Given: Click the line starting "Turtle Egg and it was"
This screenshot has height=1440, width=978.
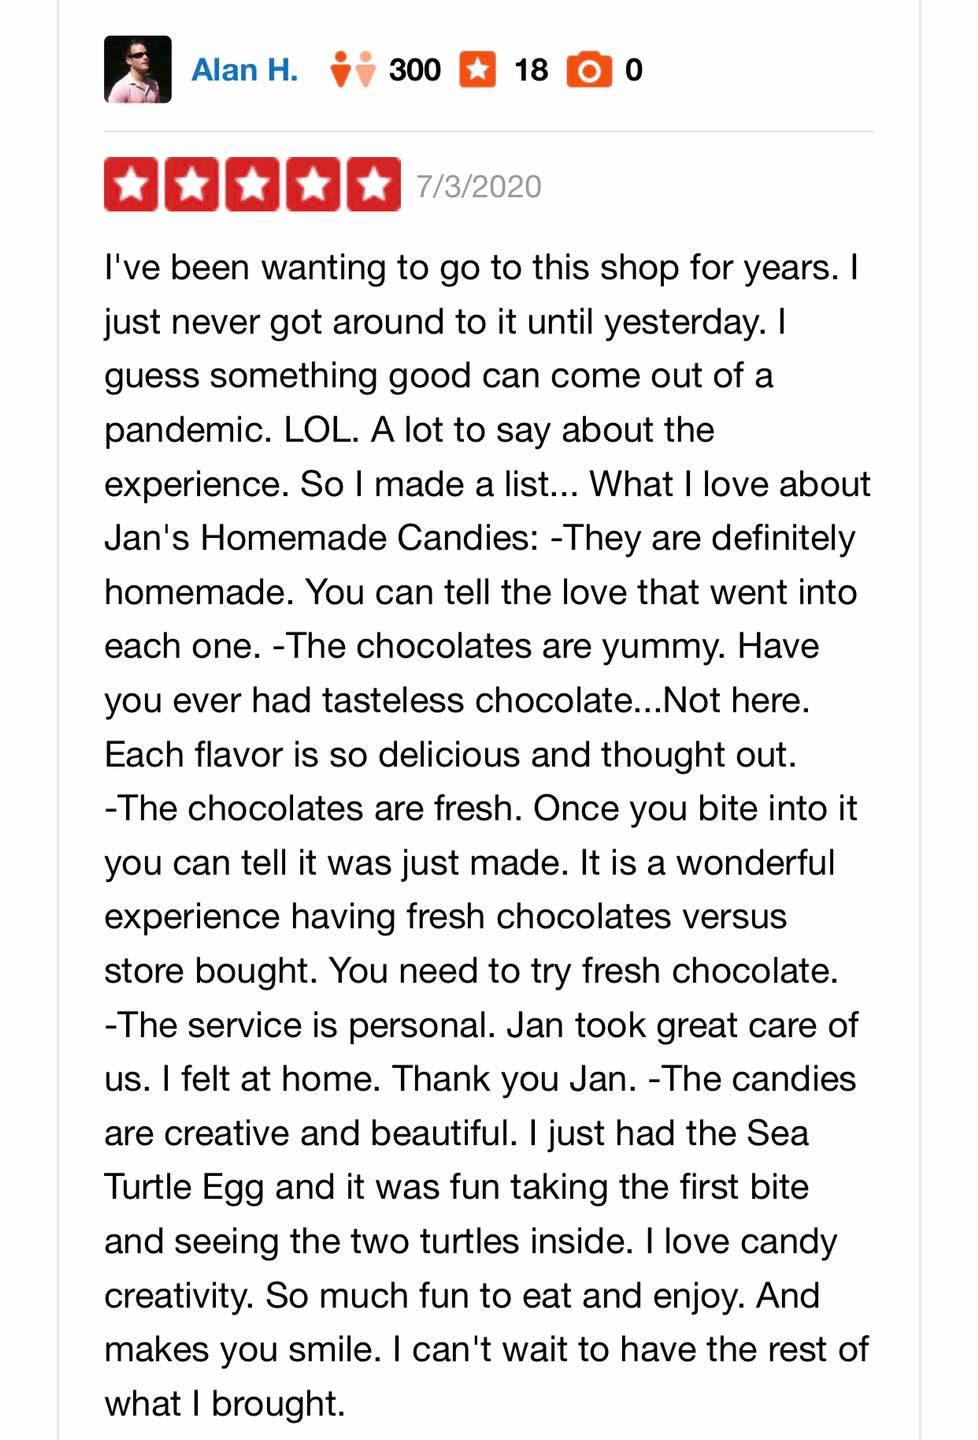Looking at the screenshot, I should tap(457, 1187).
